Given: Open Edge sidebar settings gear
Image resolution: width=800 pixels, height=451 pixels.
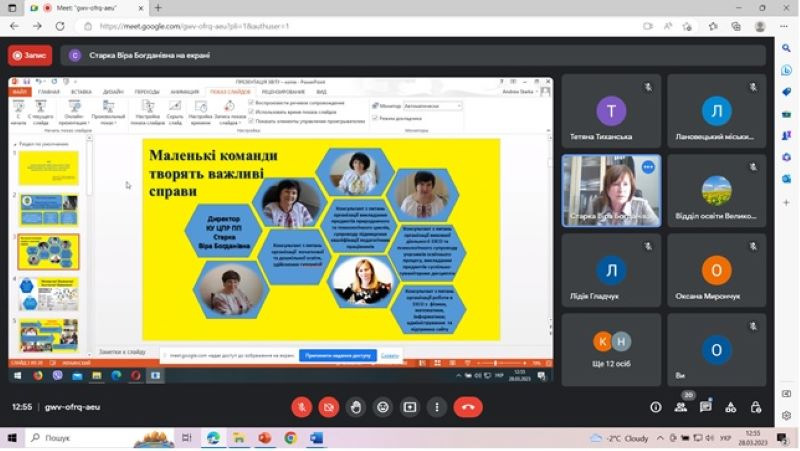Looking at the screenshot, I should pos(786,416).
